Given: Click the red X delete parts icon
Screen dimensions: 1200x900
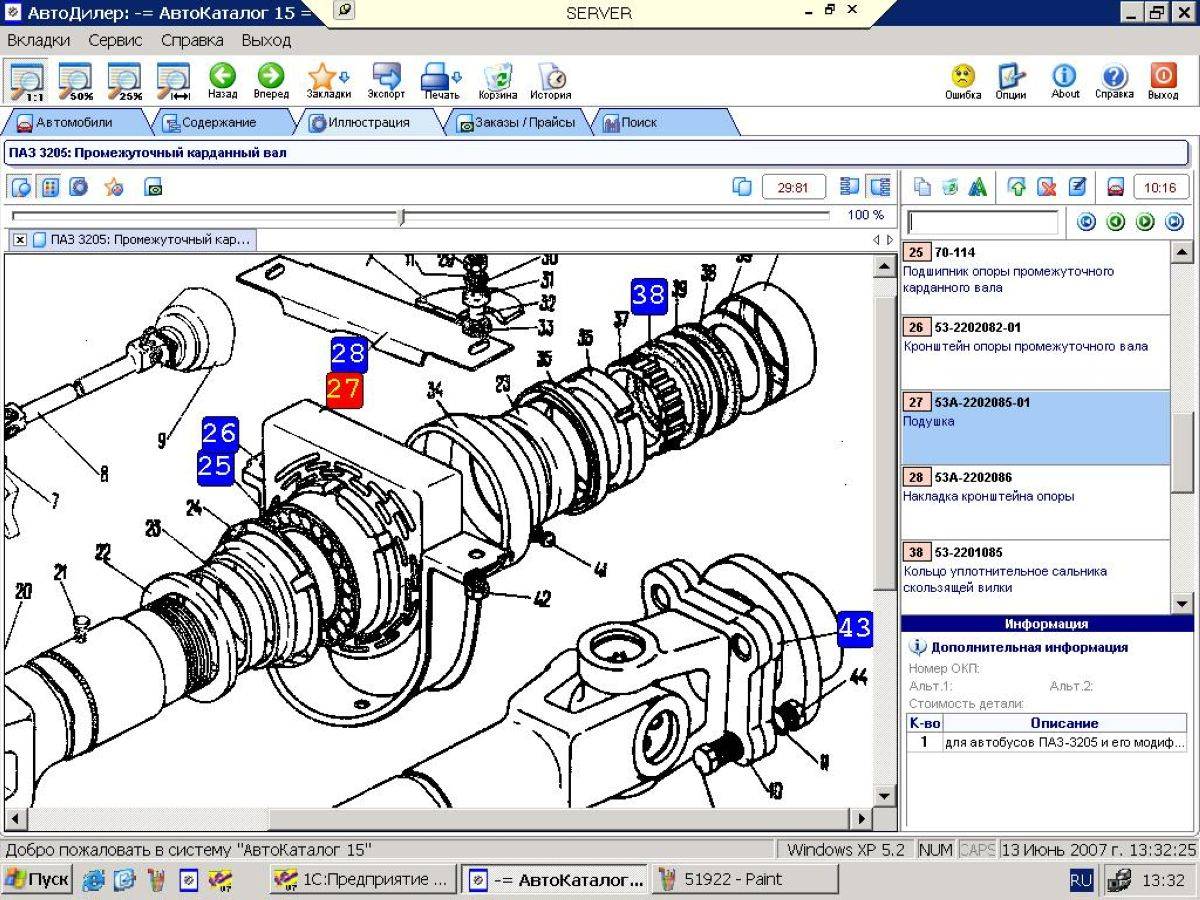Looking at the screenshot, I should point(1047,187).
